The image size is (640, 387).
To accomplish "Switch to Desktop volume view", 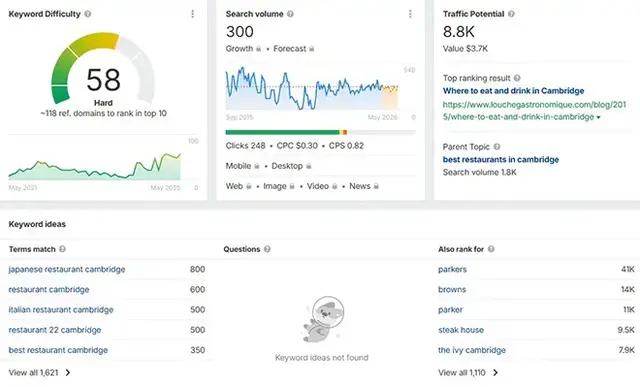I will [287, 166].
